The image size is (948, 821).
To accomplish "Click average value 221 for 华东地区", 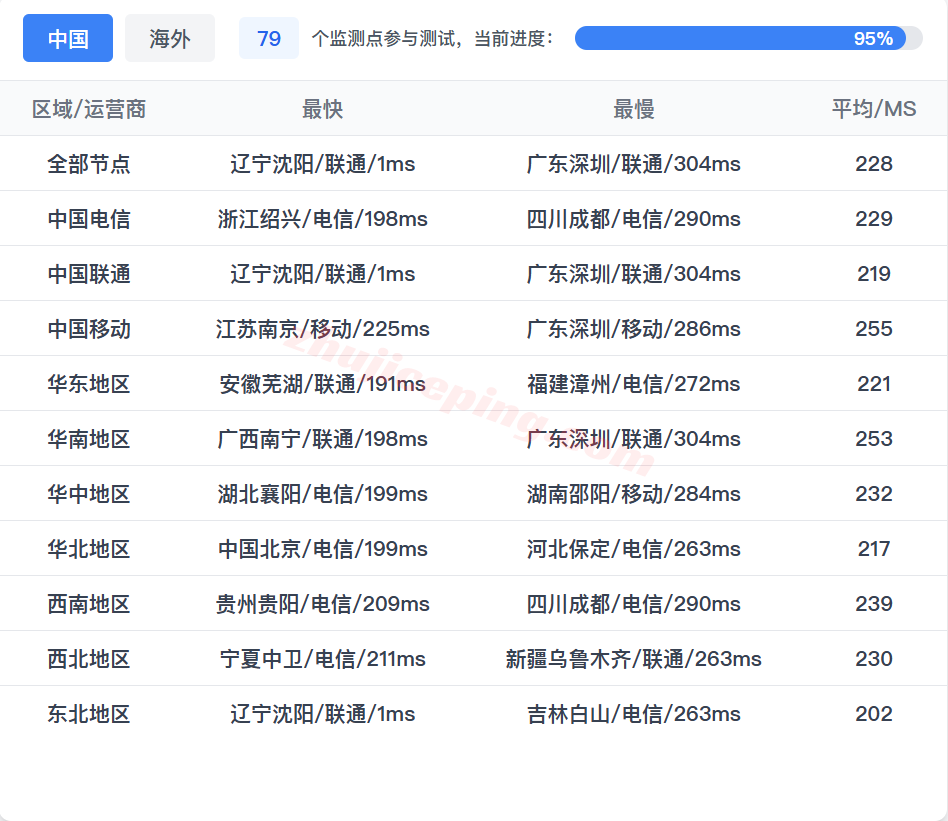I will [x=874, y=384].
